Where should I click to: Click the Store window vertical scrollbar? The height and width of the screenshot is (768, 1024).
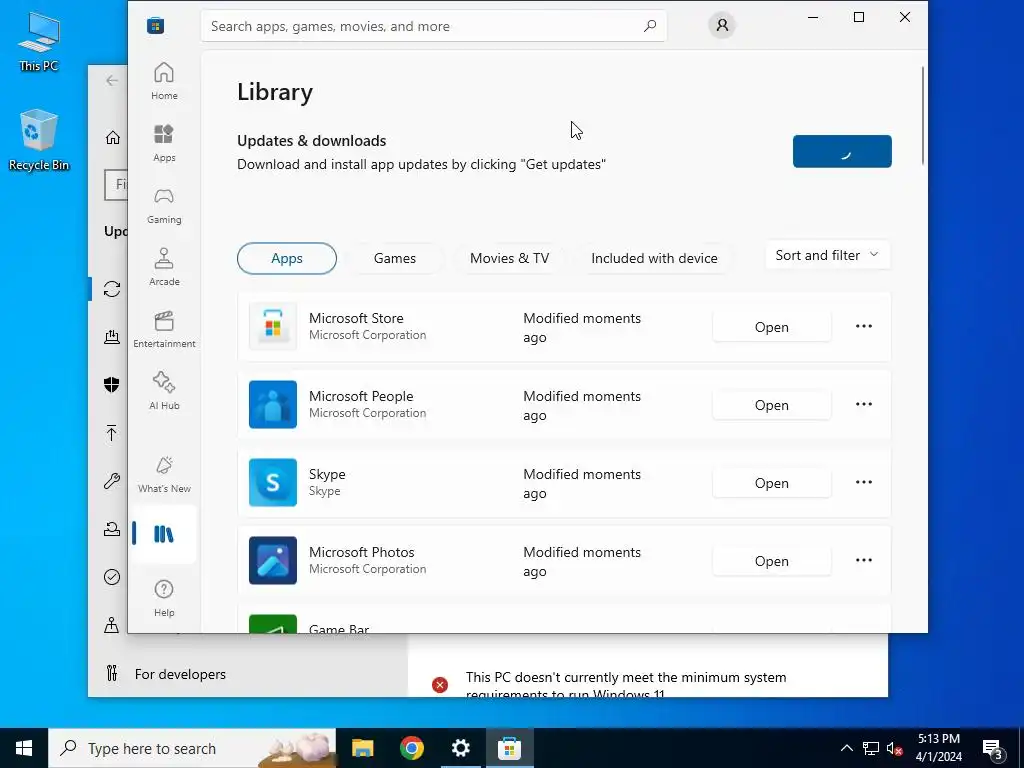click(922, 116)
